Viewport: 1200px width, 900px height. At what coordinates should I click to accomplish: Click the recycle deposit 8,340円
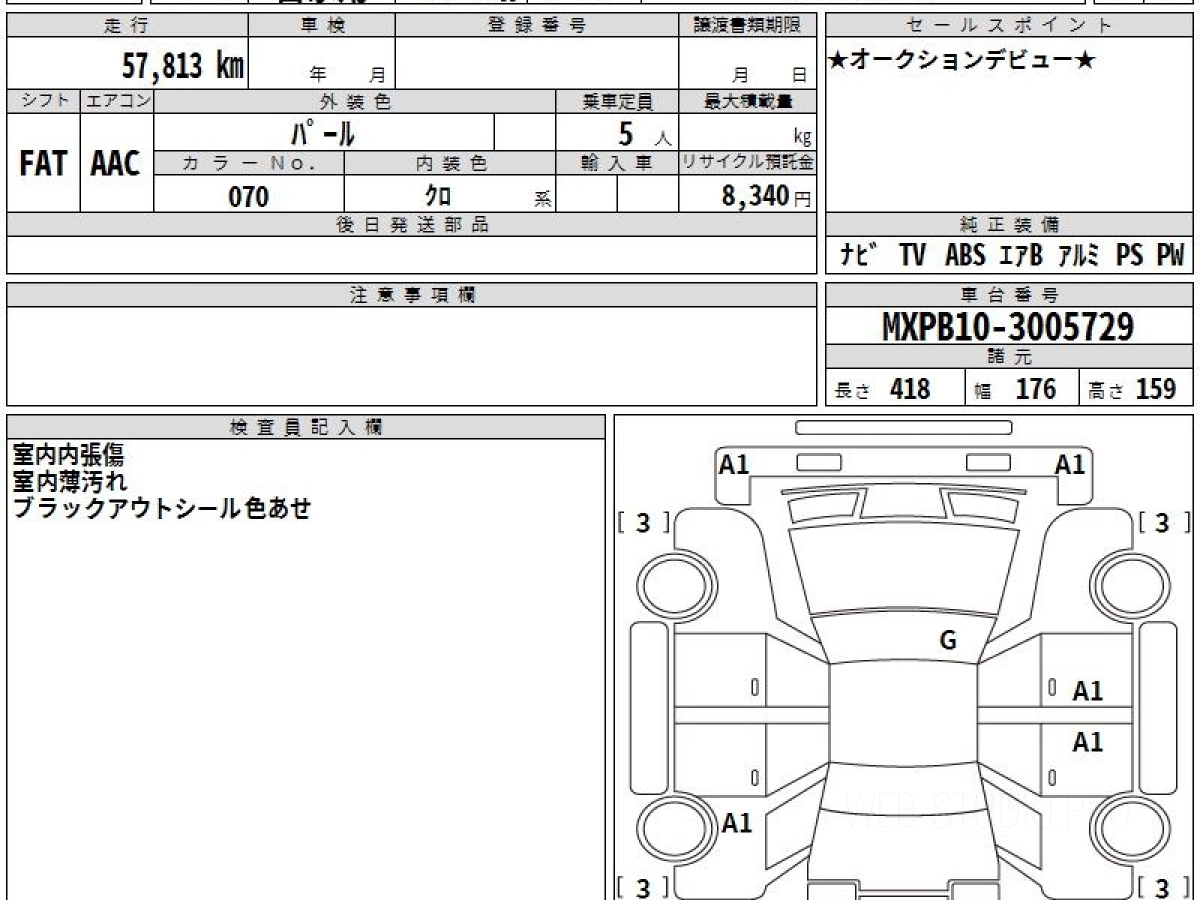tap(766, 196)
